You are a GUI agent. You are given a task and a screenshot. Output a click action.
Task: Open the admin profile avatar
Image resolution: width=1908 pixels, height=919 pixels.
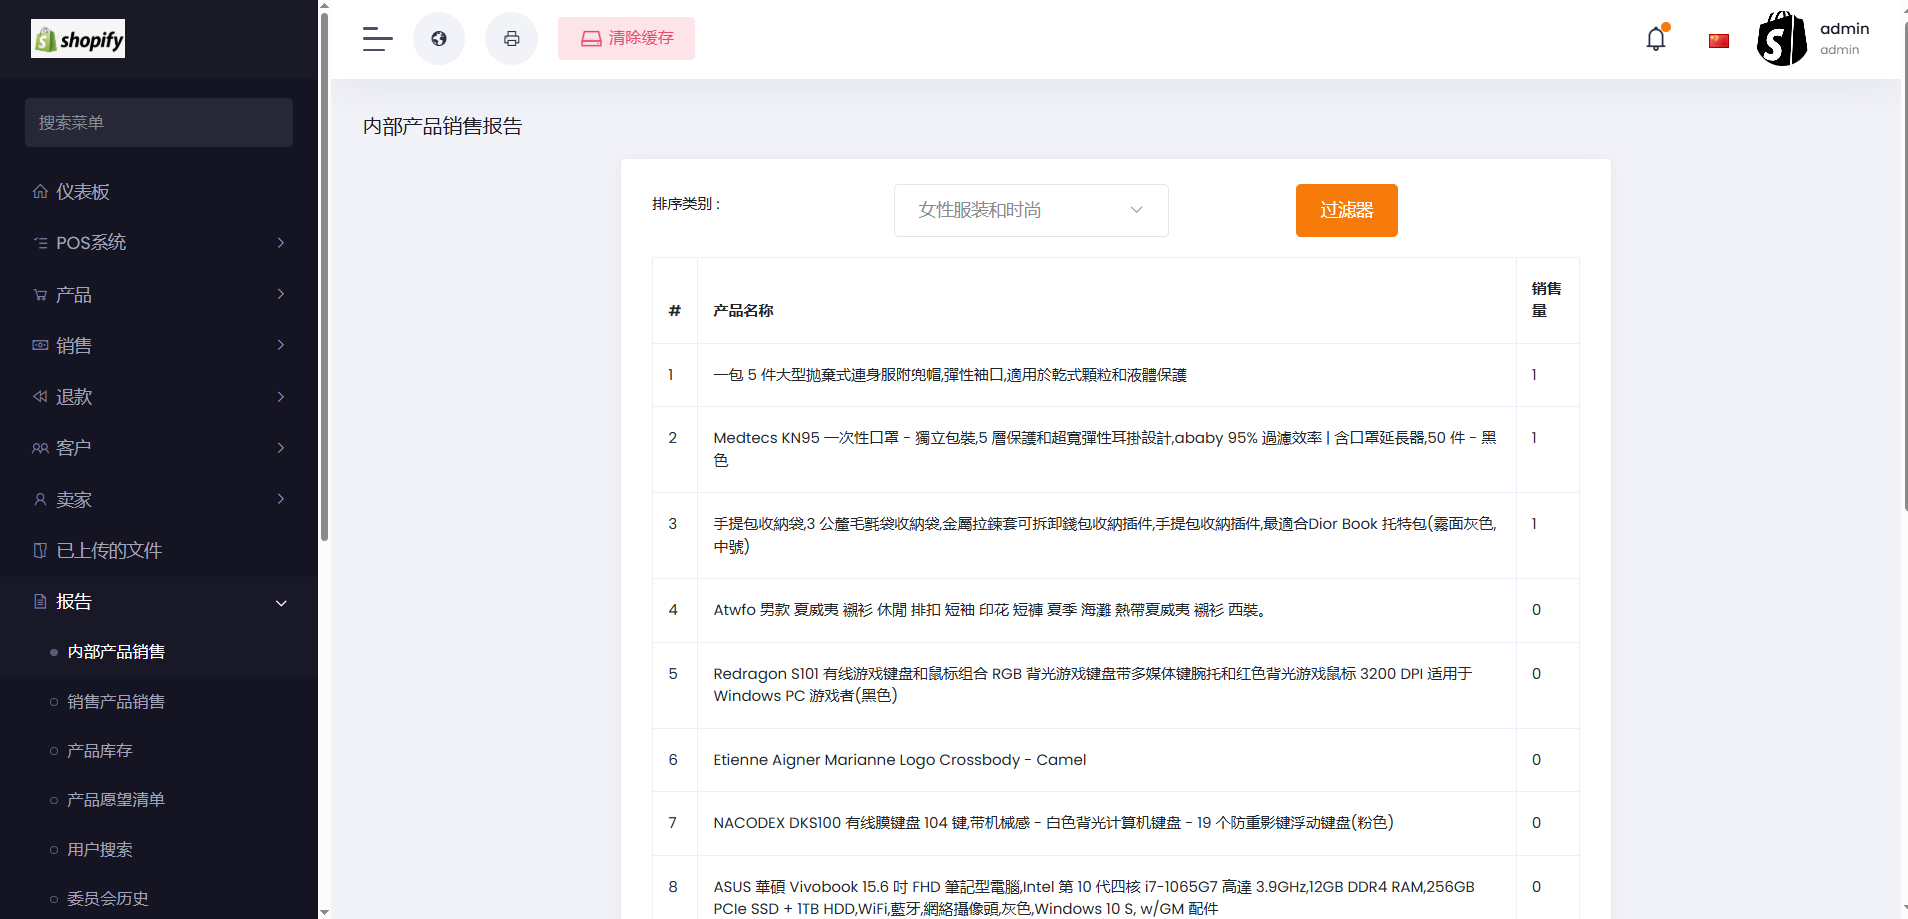(1782, 39)
